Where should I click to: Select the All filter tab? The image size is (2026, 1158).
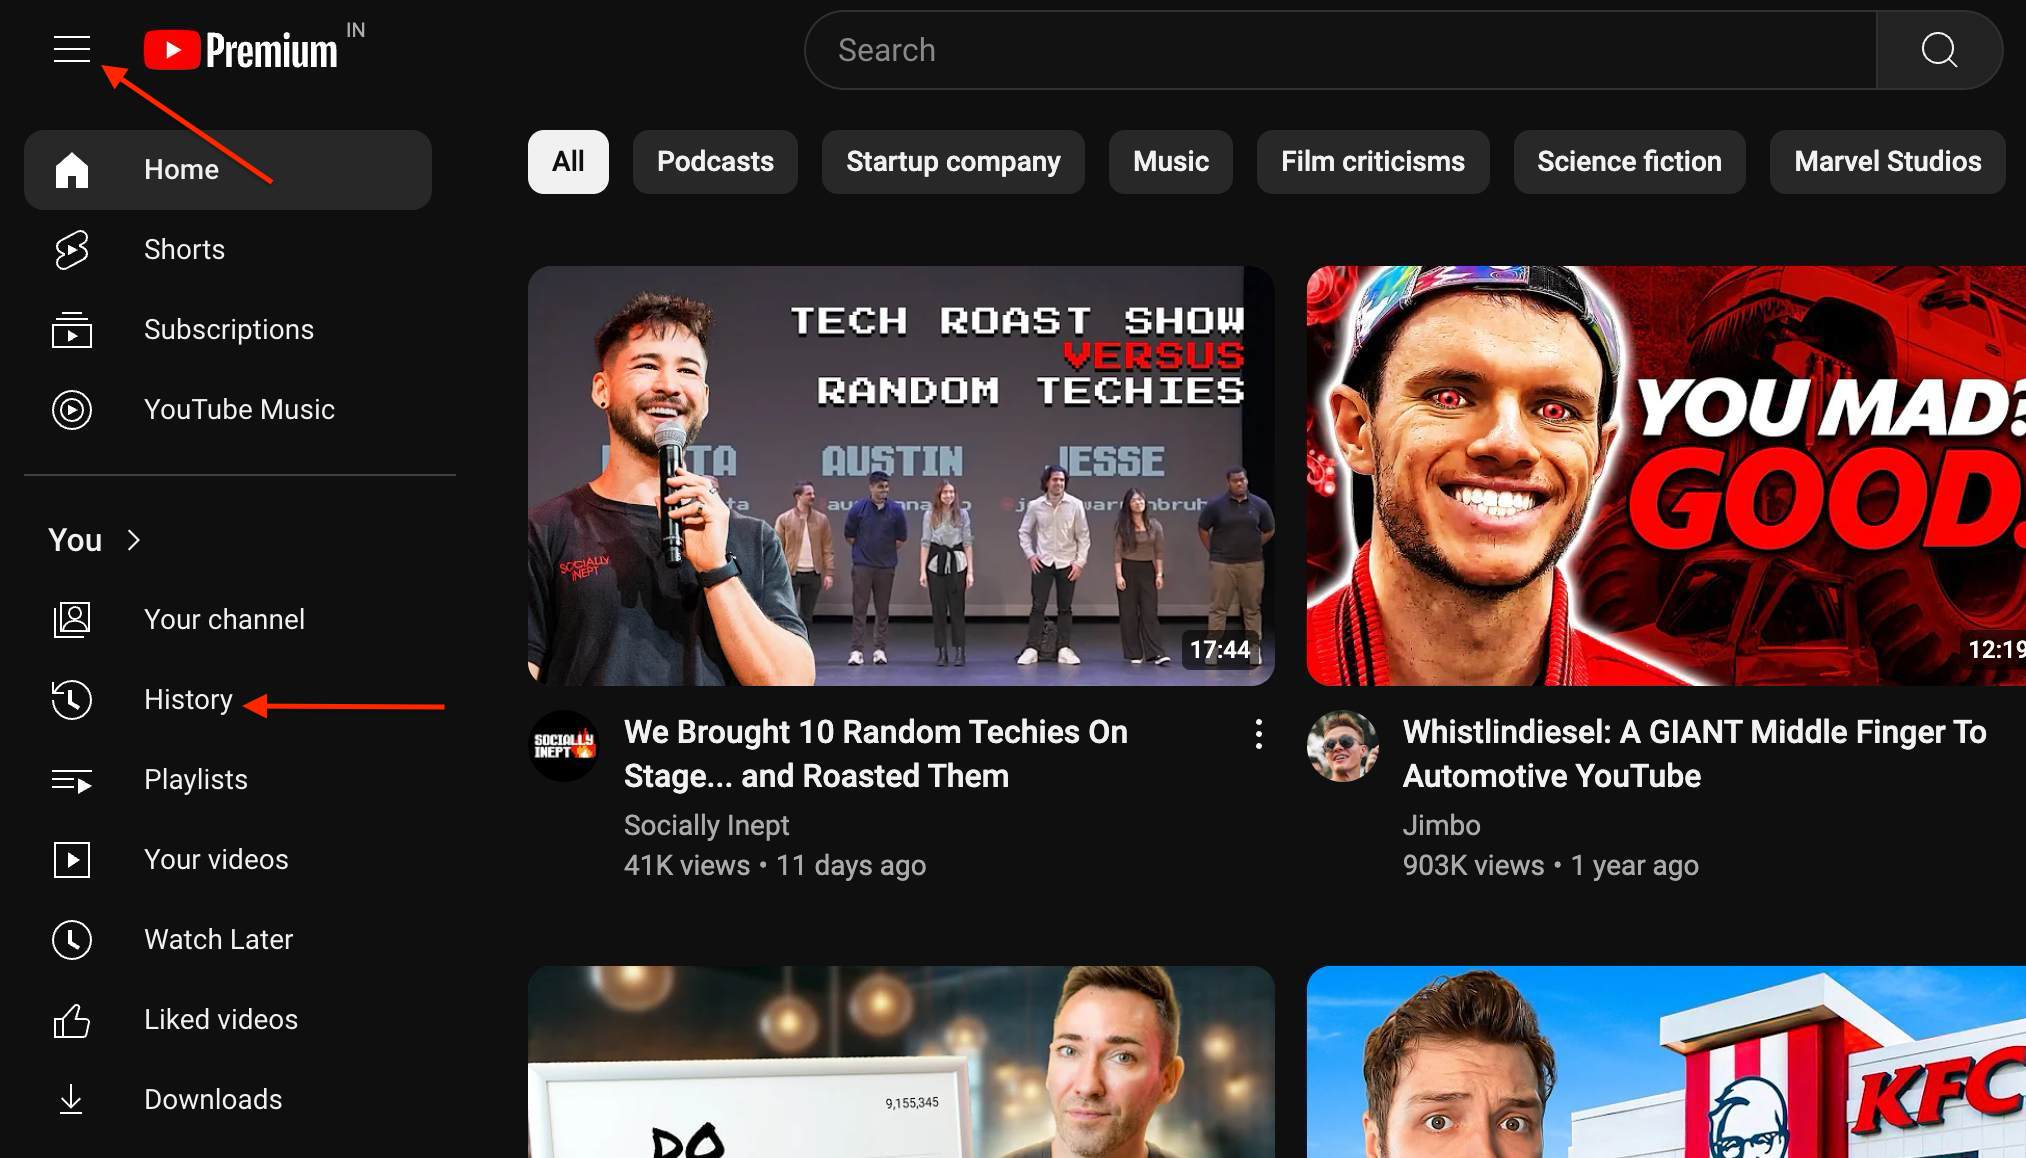click(x=568, y=161)
